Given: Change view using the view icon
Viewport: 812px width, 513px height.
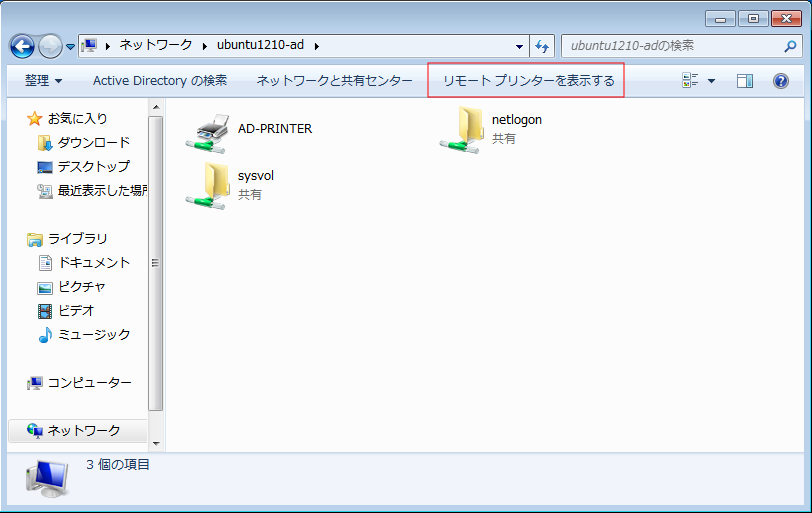Looking at the screenshot, I should click(x=690, y=80).
